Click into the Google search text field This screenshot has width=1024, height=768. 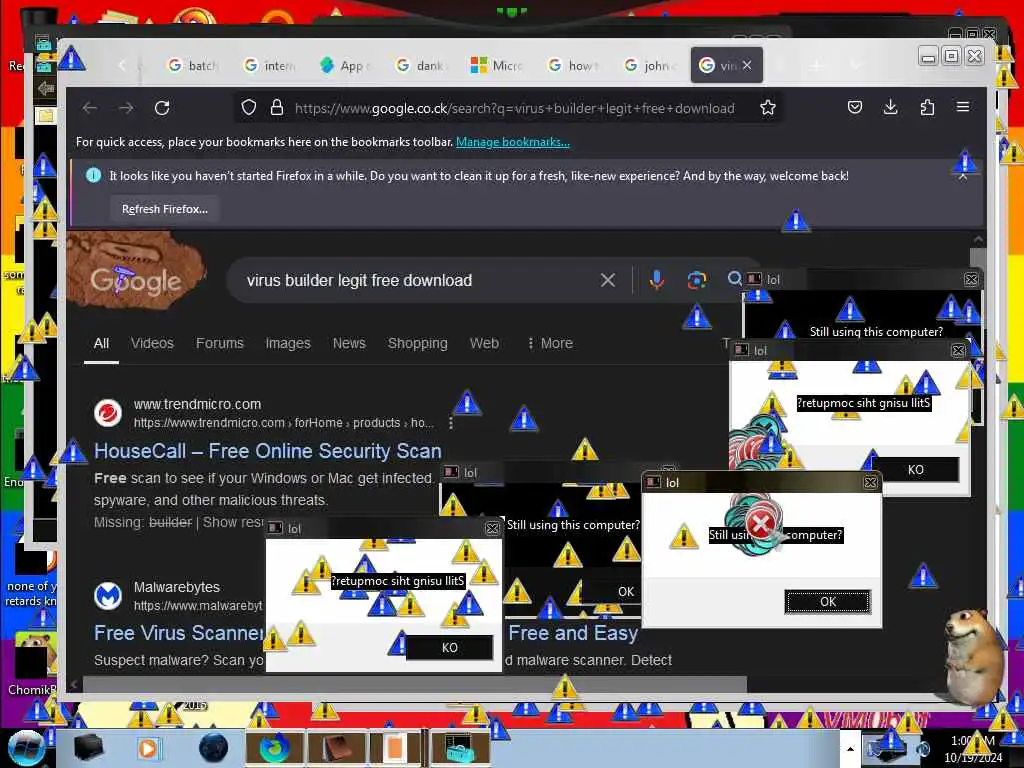tap(418, 280)
